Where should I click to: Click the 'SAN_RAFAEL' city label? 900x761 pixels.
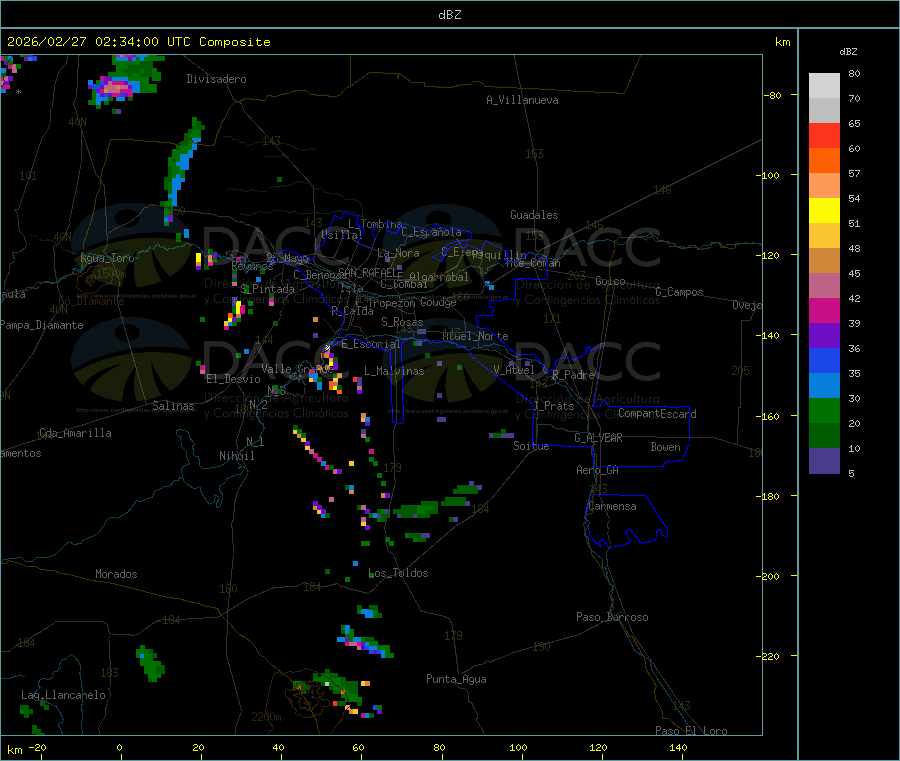tap(370, 273)
